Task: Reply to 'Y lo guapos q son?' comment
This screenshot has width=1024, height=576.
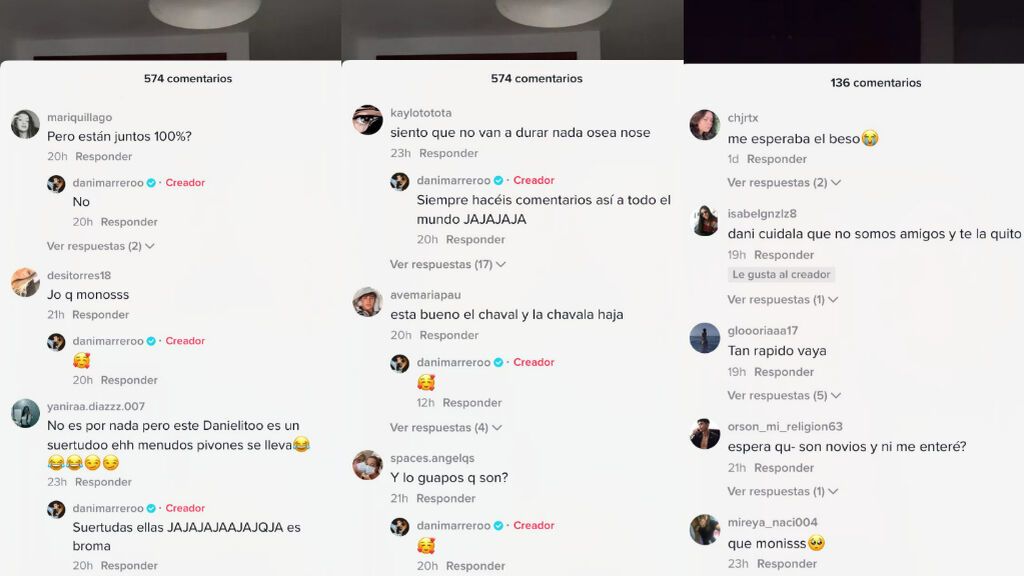Action: pyautogui.click(x=446, y=499)
